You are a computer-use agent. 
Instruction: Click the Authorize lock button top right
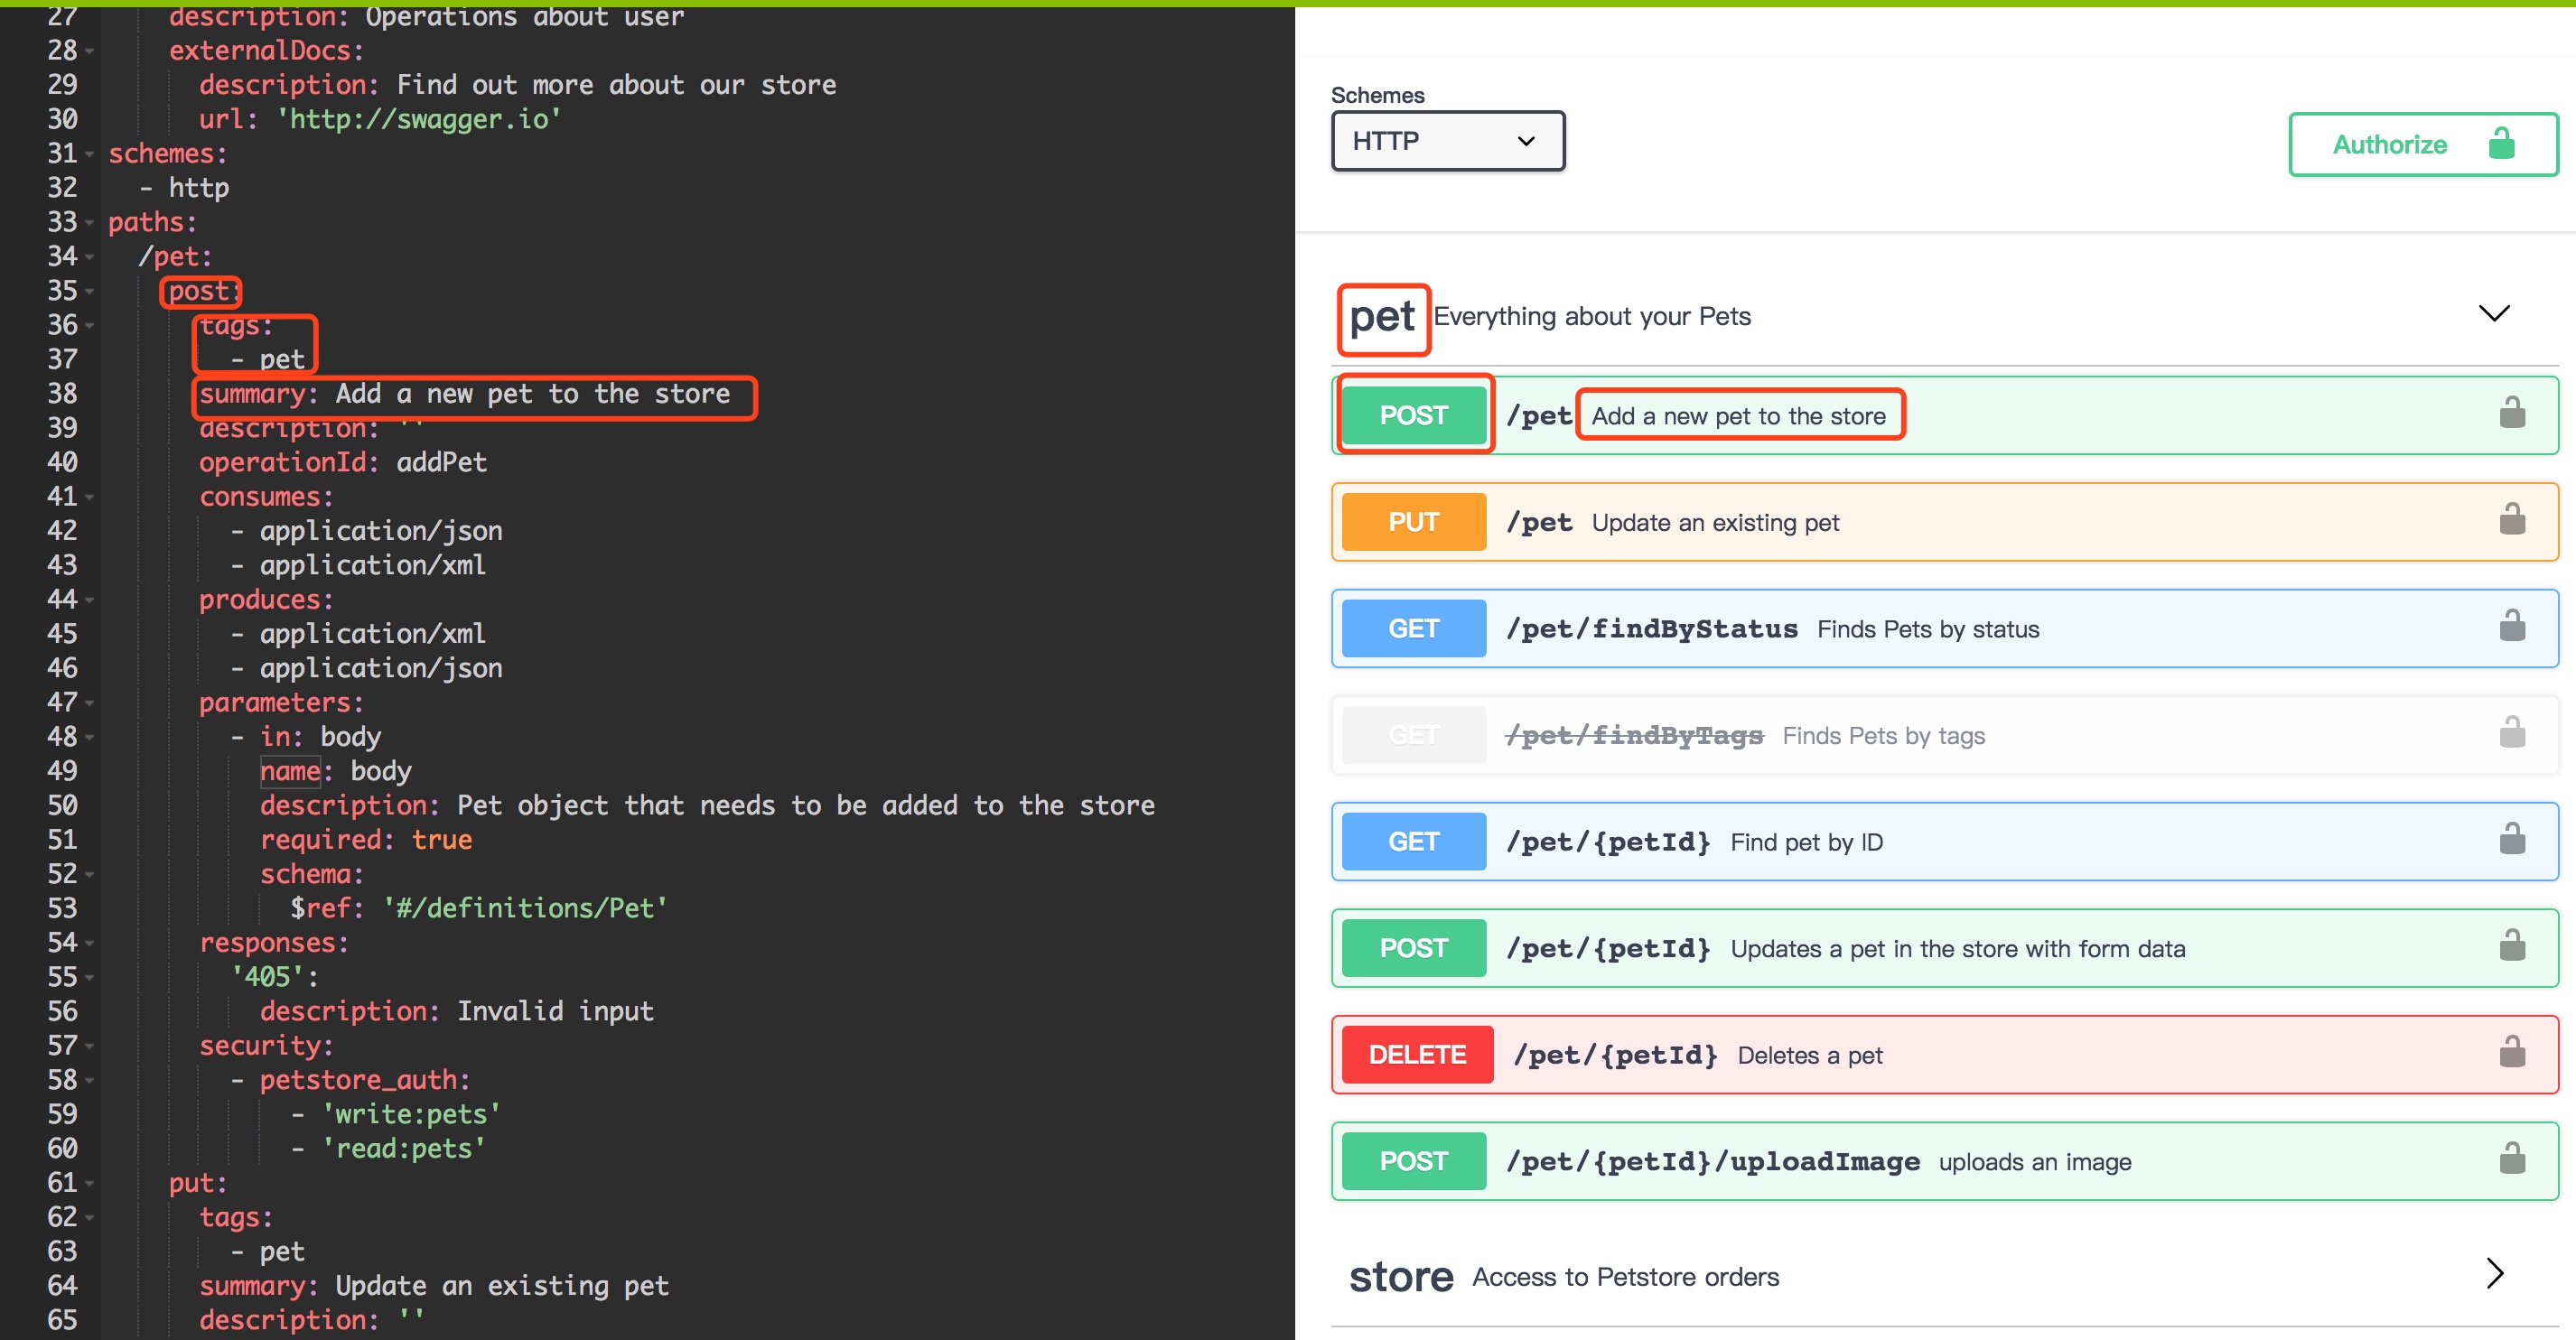pyautogui.click(x=2422, y=143)
